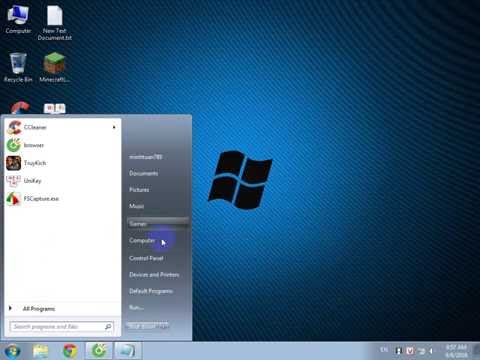Open the taskbar clock and date
The width and height of the screenshot is (480, 360).
pos(456,351)
